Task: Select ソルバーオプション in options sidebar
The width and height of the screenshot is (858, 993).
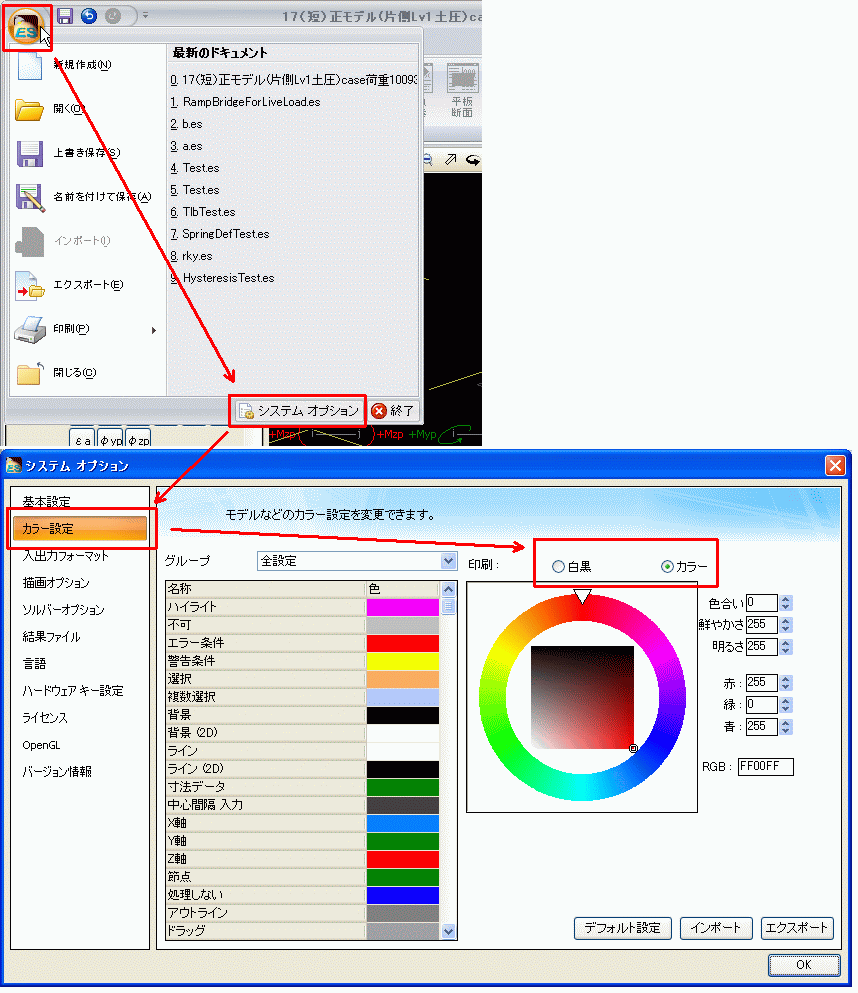Action: click(x=63, y=610)
